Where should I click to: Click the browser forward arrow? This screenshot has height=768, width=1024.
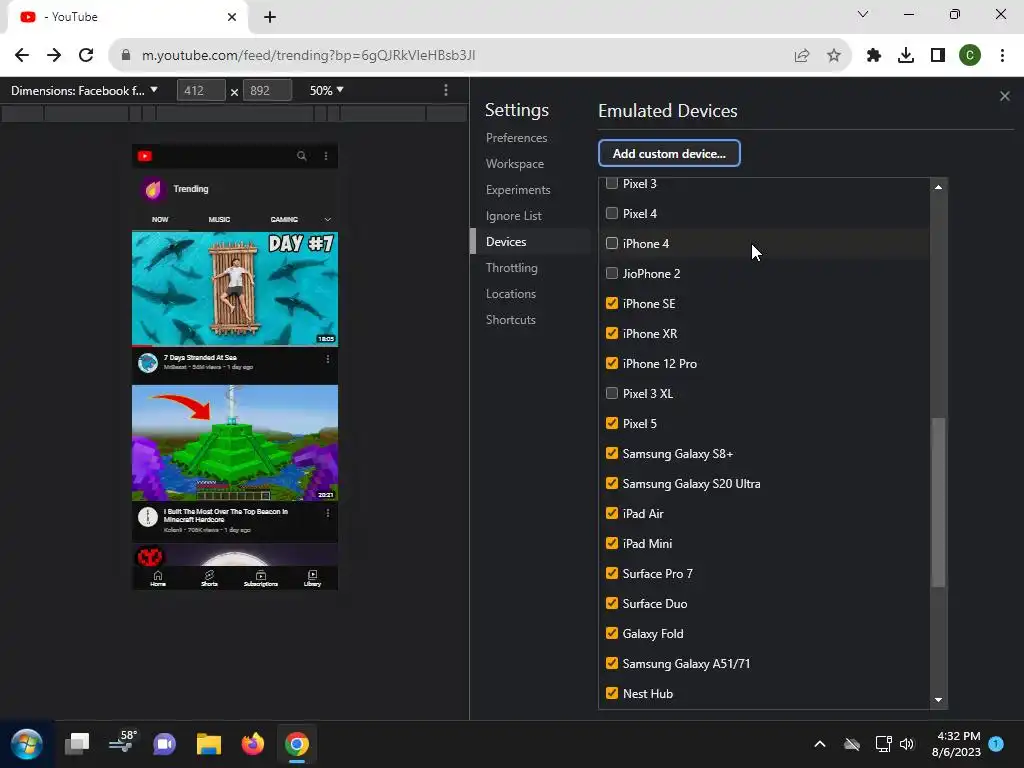pyautogui.click(x=54, y=55)
